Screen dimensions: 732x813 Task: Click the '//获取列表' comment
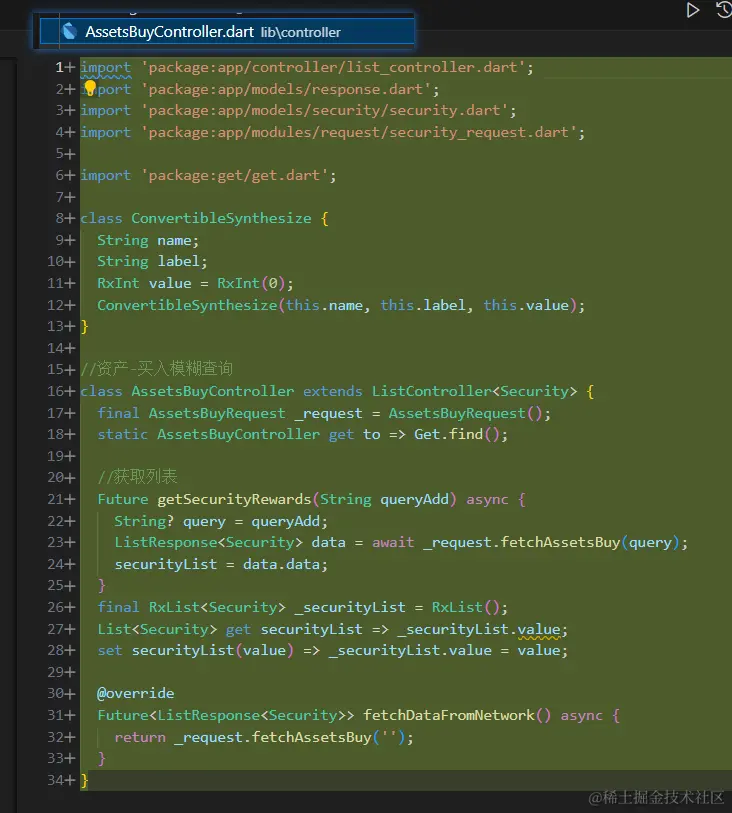pyautogui.click(x=137, y=476)
